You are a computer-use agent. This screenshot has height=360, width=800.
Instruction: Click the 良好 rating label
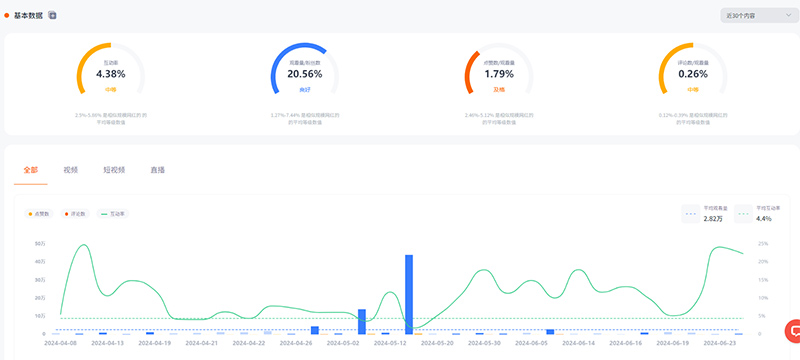pyautogui.click(x=305, y=90)
